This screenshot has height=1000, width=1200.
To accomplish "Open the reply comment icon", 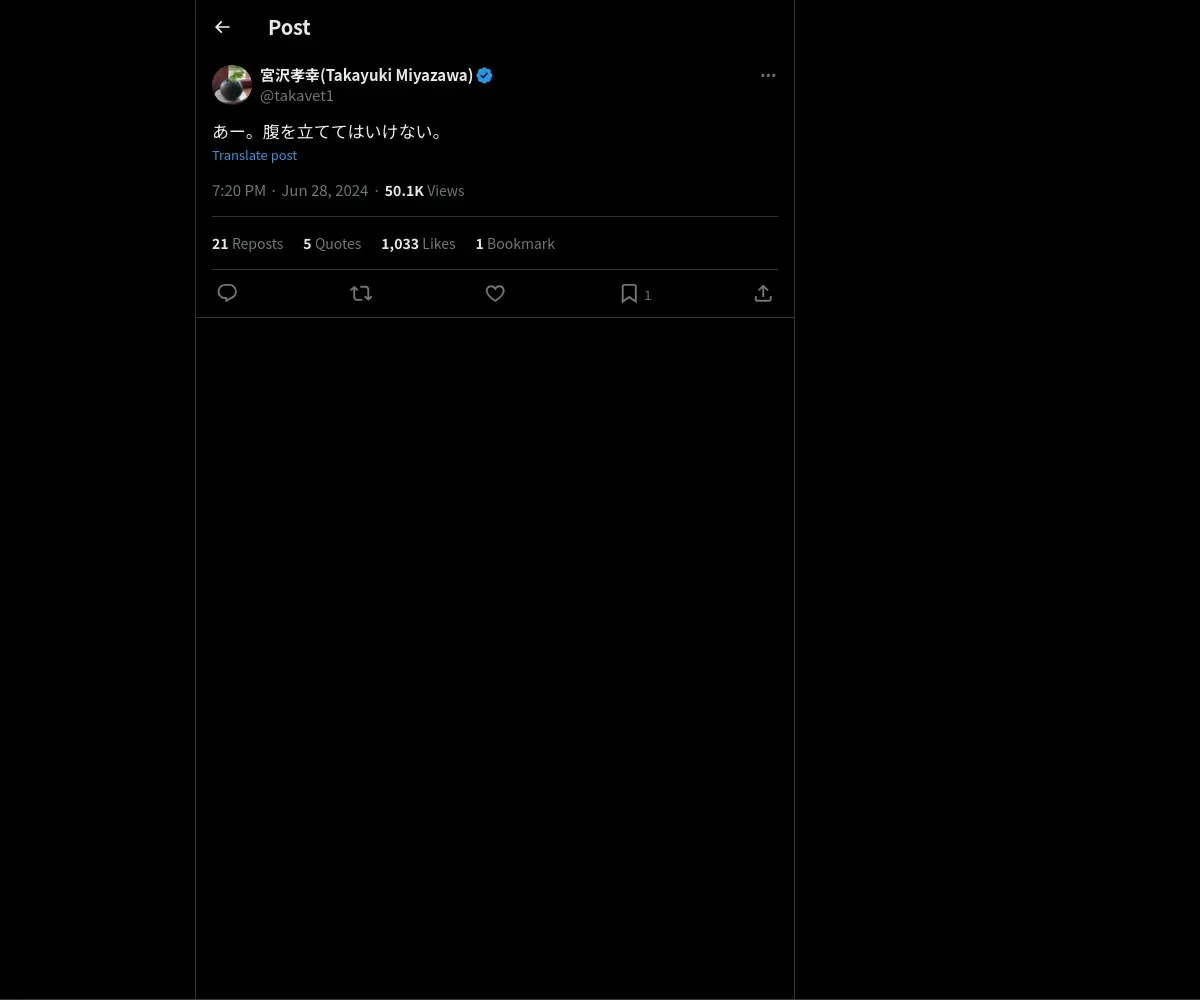I will click(227, 293).
